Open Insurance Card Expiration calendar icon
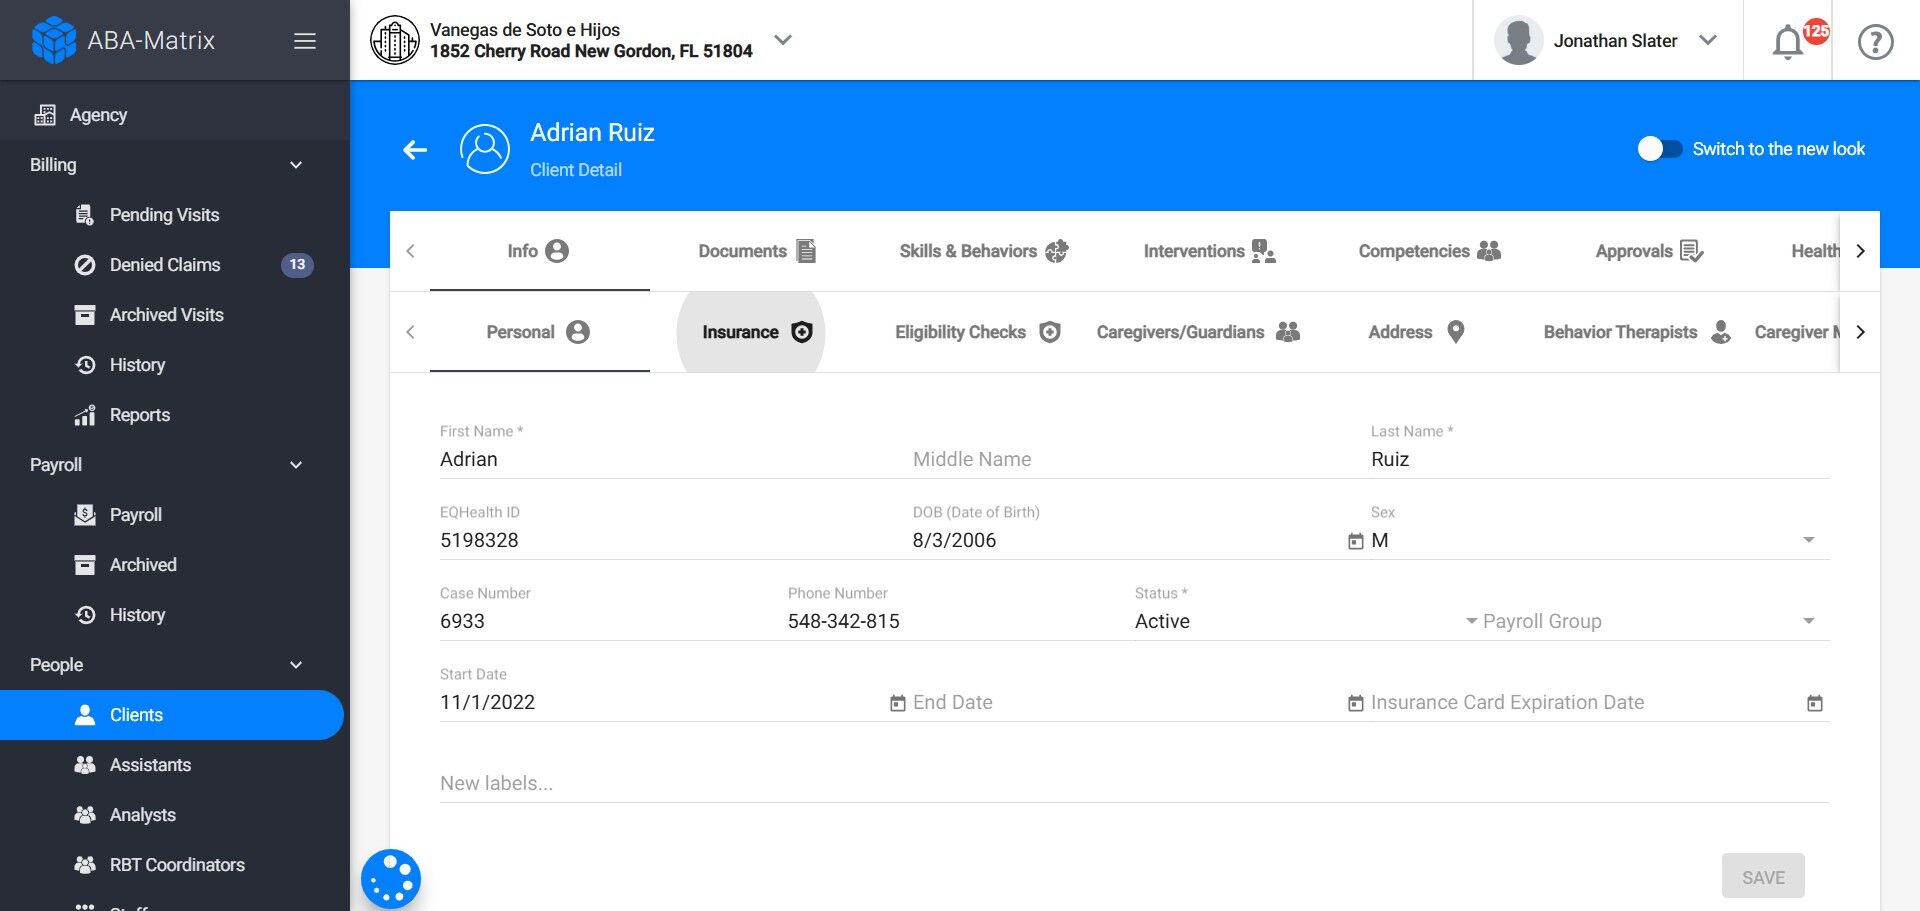 click(1814, 703)
